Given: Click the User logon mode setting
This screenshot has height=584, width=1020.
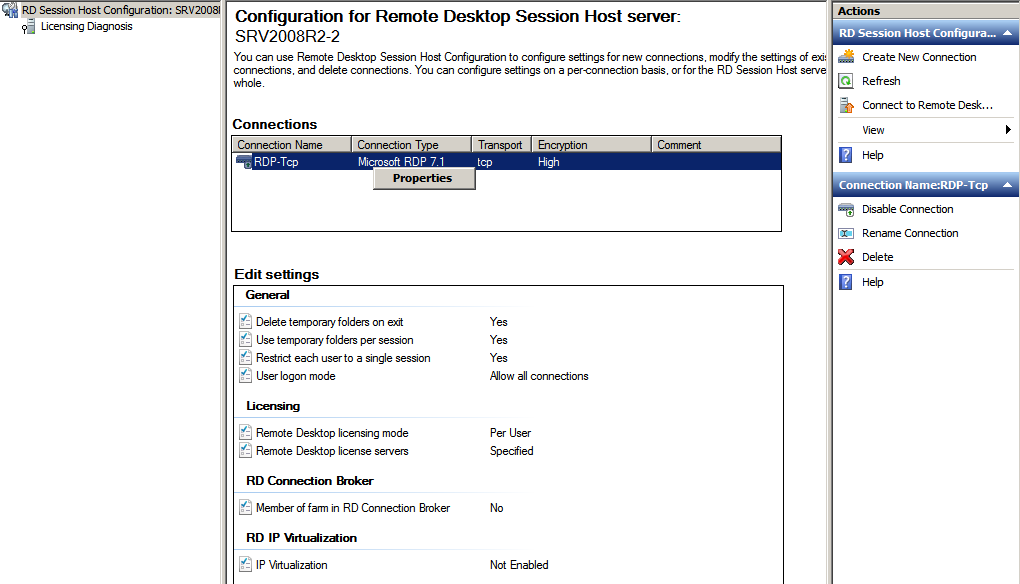Looking at the screenshot, I should [295, 376].
